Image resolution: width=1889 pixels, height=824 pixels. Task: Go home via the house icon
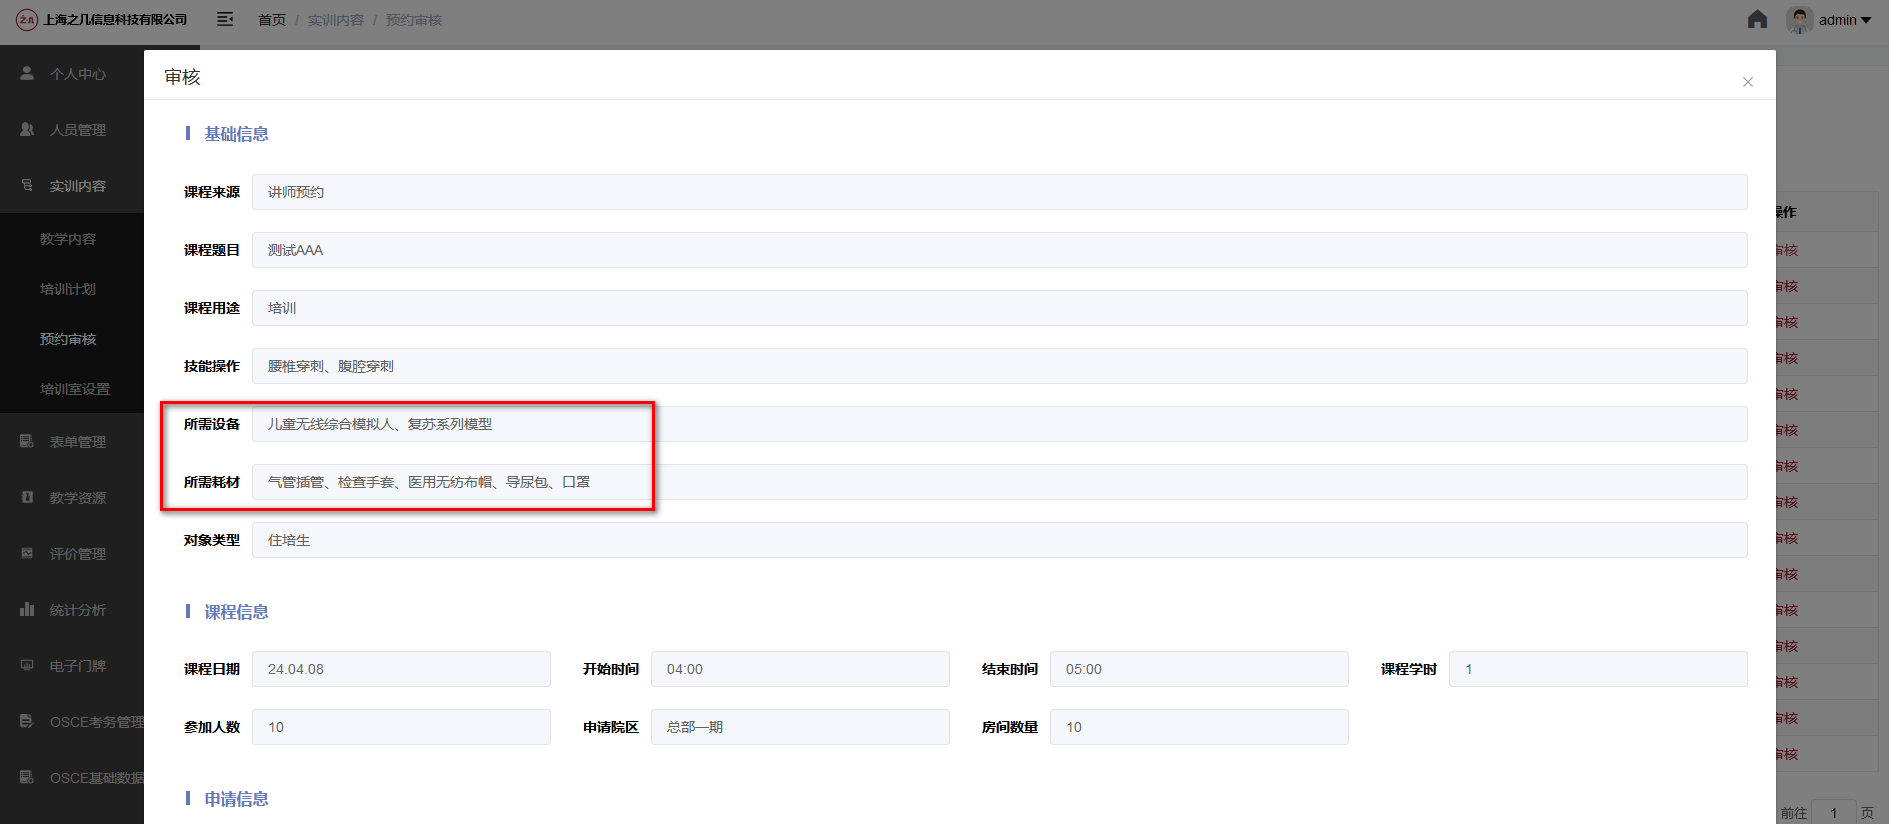tap(1757, 19)
